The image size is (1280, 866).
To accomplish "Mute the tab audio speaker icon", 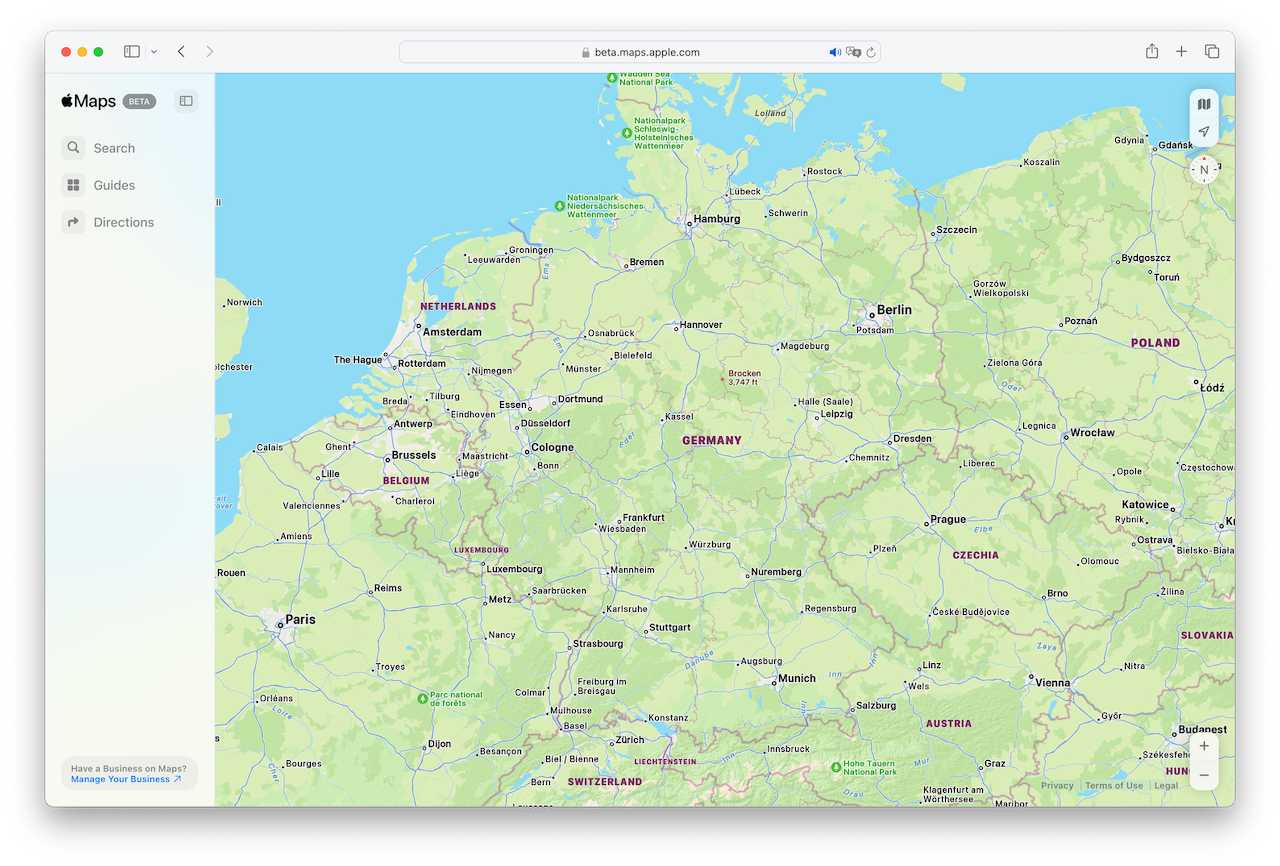I will [835, 52].
